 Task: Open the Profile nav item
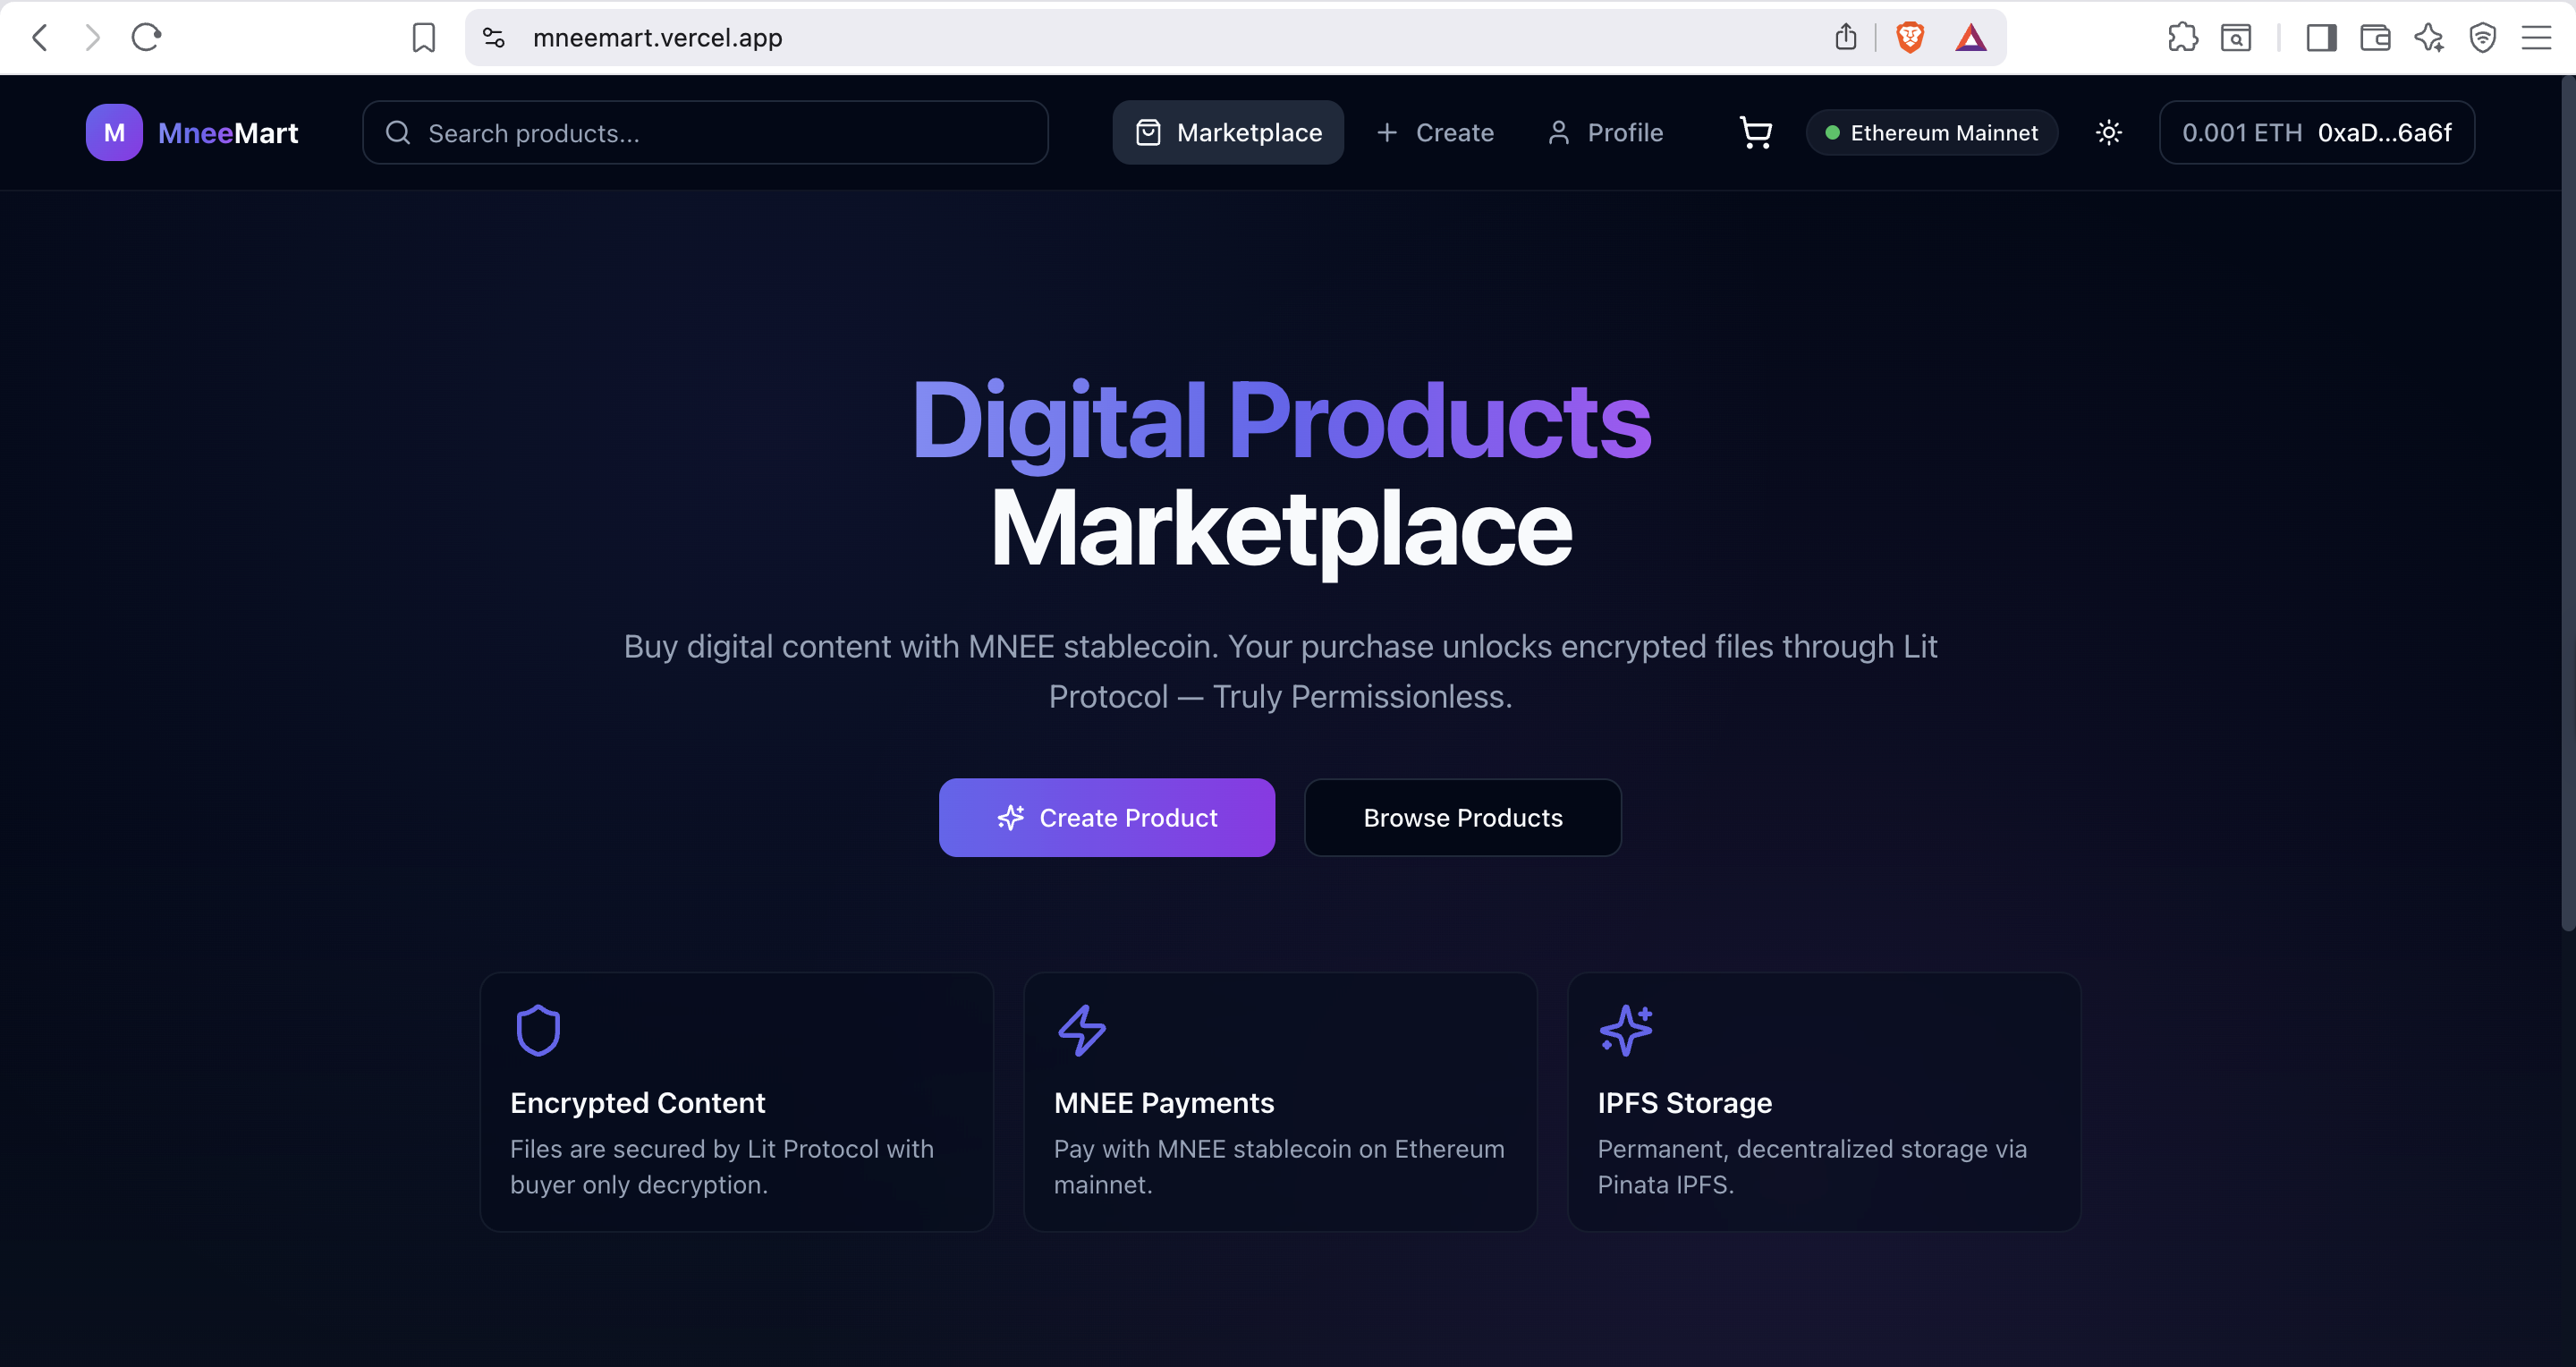1605,133
